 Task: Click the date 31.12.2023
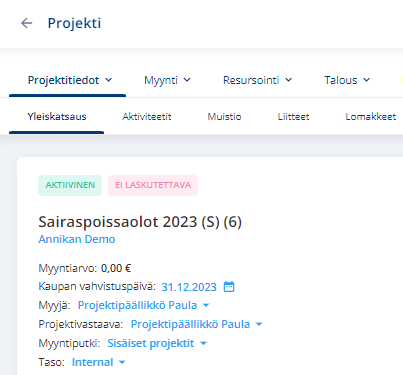(x=189, y=287)
